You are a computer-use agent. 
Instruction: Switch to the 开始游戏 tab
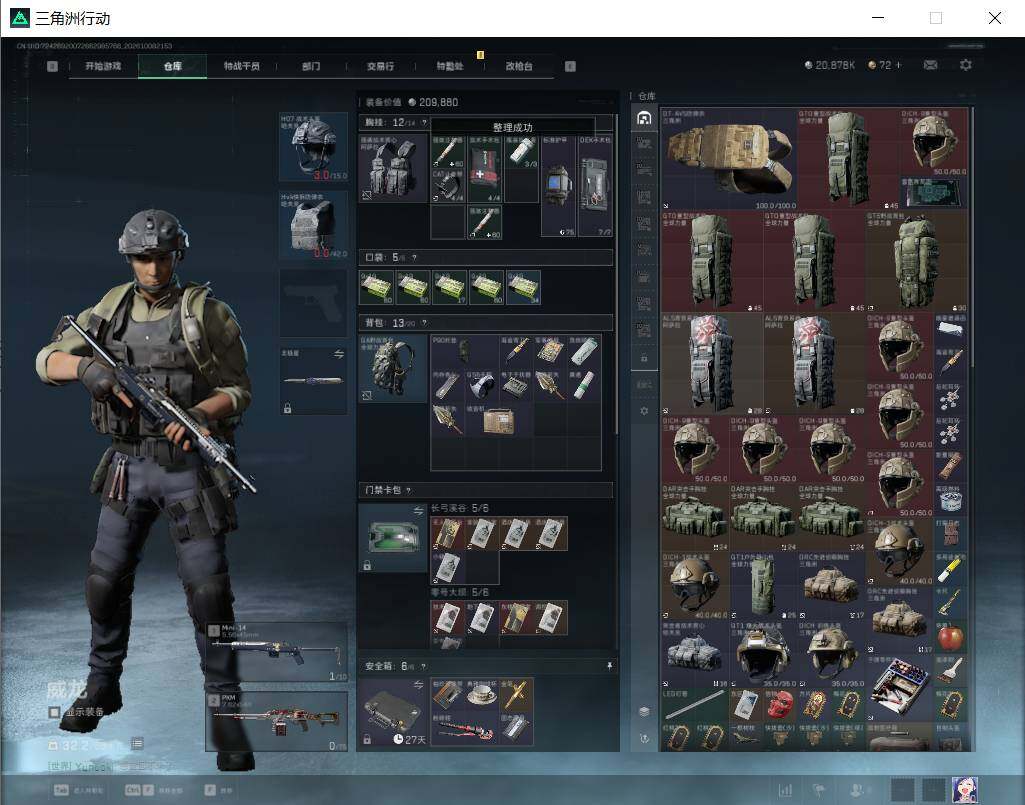click(x=103, y=66)
